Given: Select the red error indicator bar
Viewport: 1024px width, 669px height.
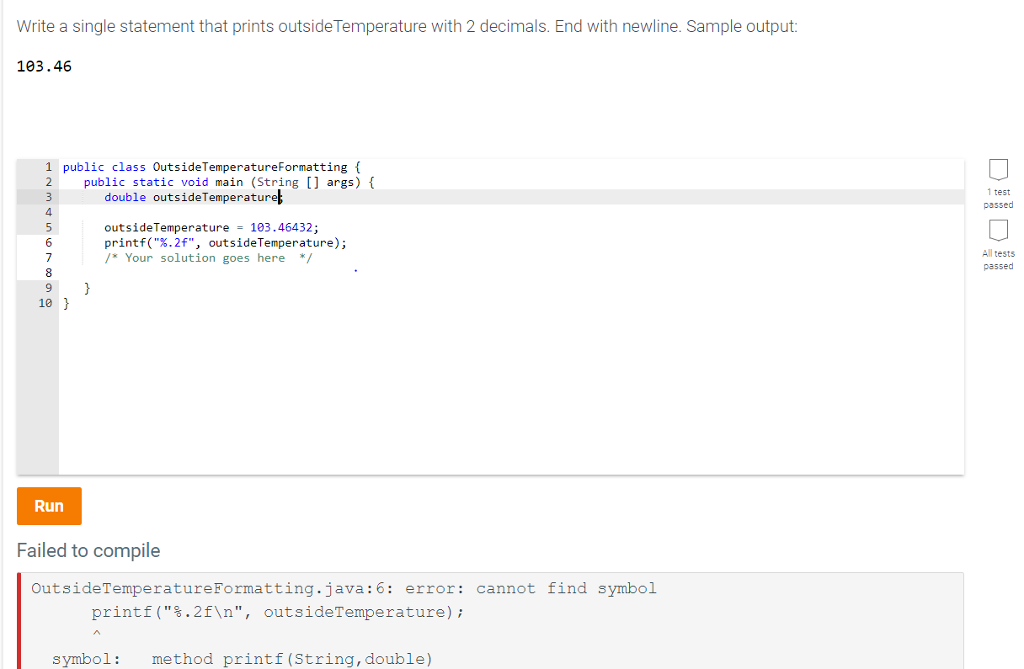Looking at the screenshot, I should [x=18, y=620].
